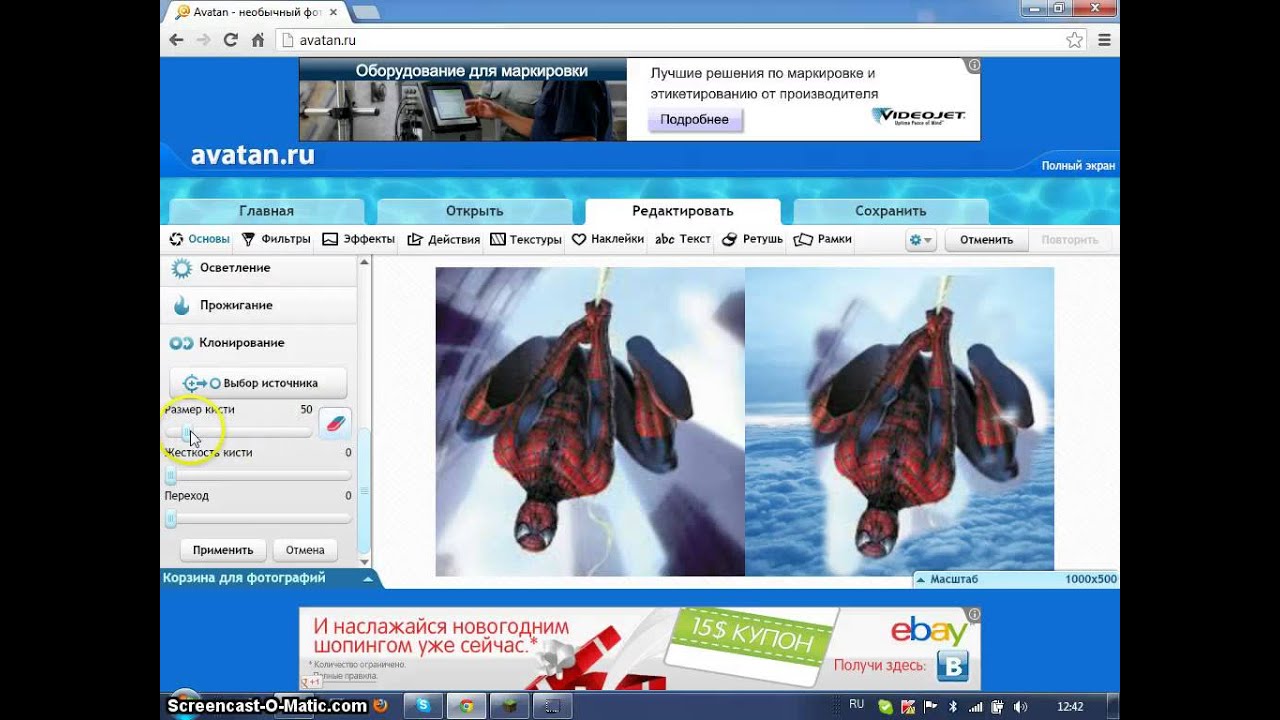Image resolution: width=1280 pixels, height=720 pixels.
Task: Click the browser back arrow
Action: (176, 40)
